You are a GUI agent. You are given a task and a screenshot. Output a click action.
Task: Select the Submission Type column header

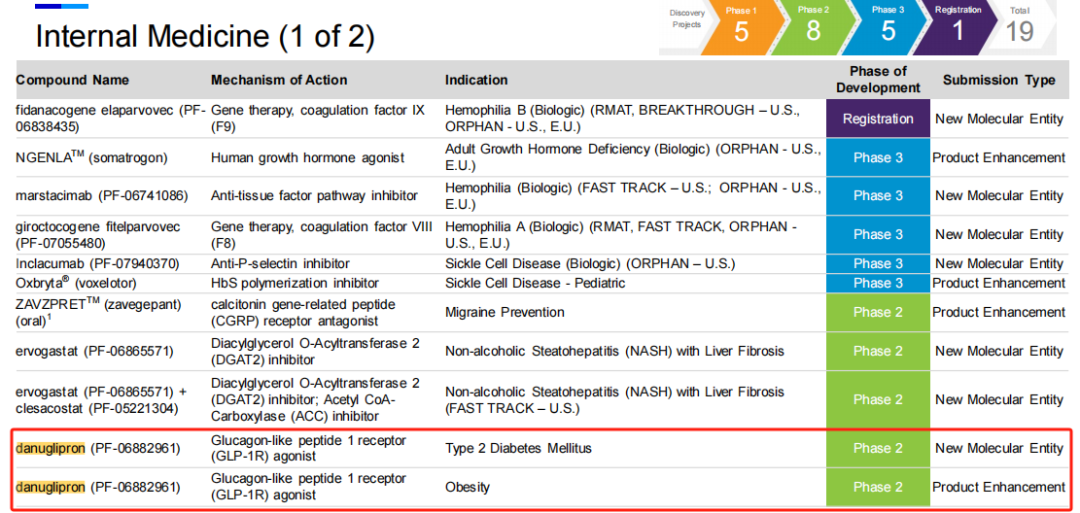pos(998,80)
